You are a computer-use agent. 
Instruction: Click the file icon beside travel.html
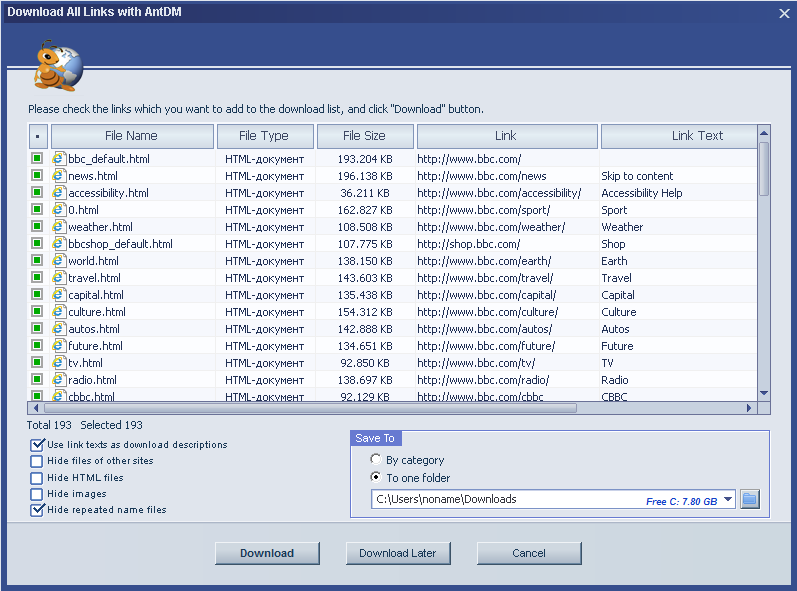[59, 277]
